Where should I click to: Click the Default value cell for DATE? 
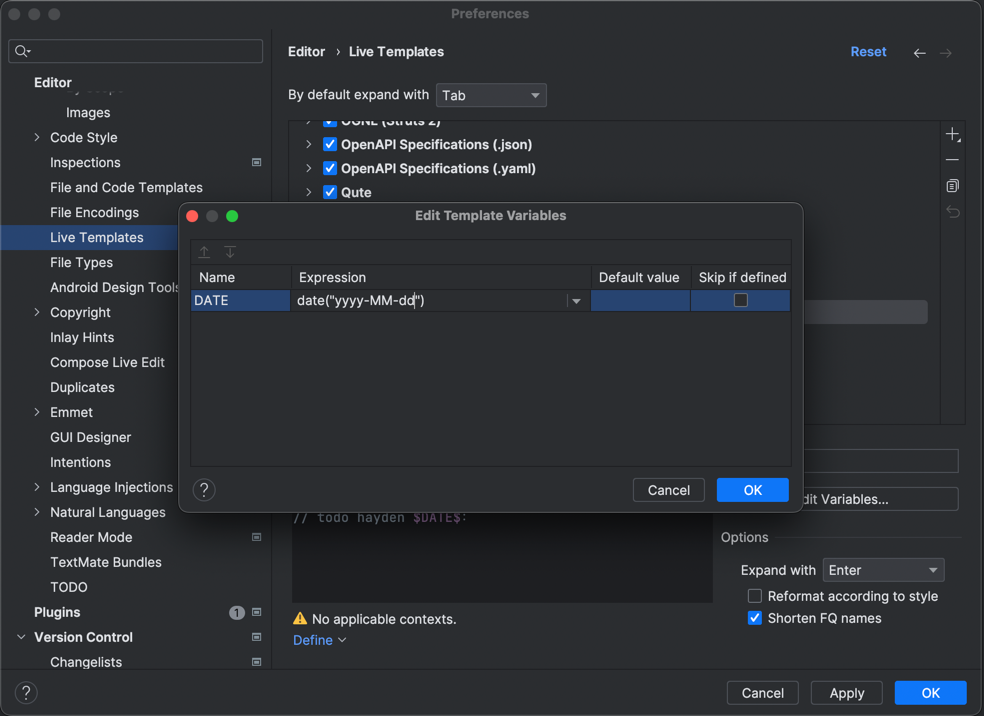[640, 300]
